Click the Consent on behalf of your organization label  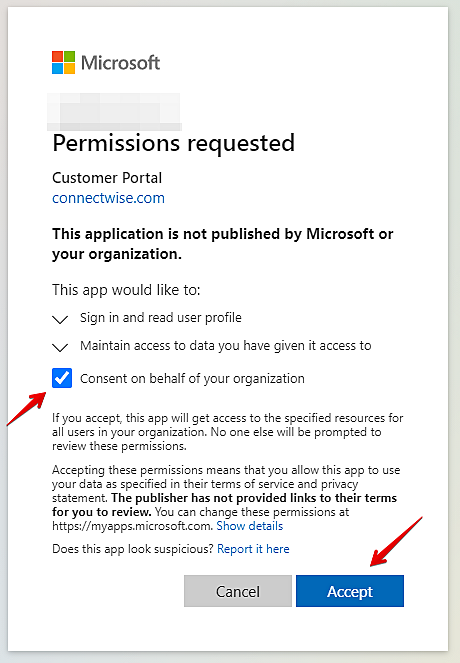click(192, 378)
